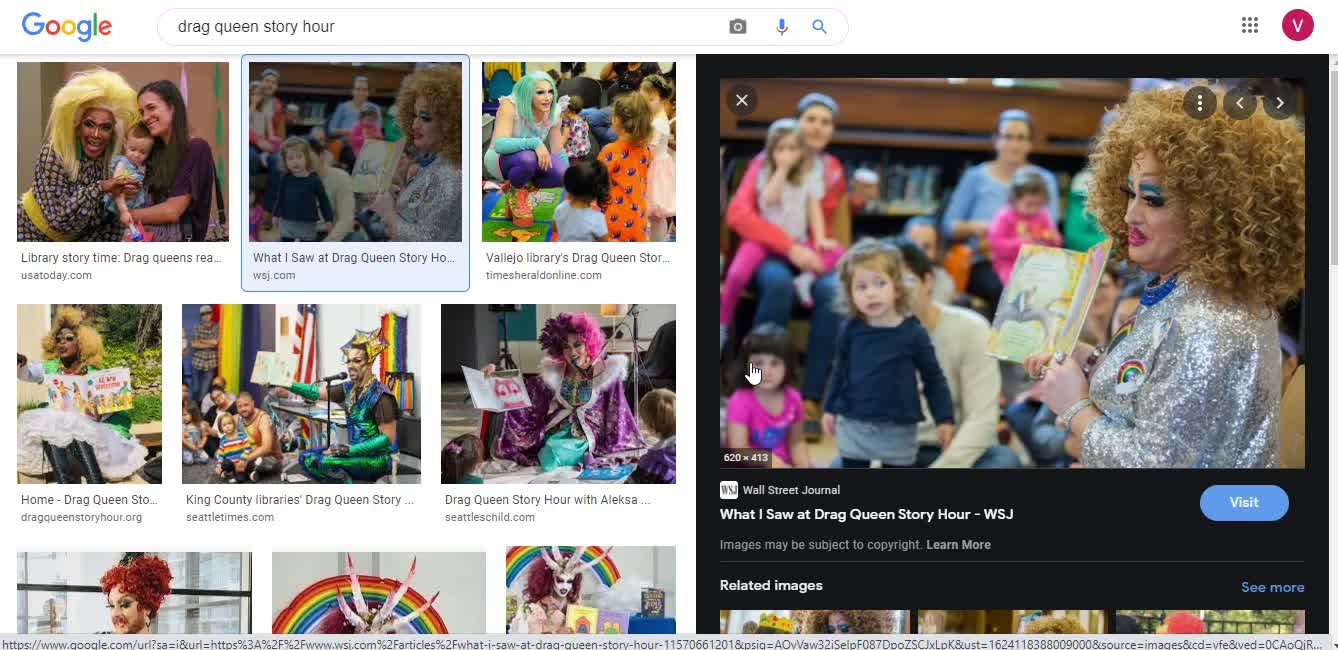Open three-dot options on preview image
Screen dimensions: 1338x650
pos(1200,103)
